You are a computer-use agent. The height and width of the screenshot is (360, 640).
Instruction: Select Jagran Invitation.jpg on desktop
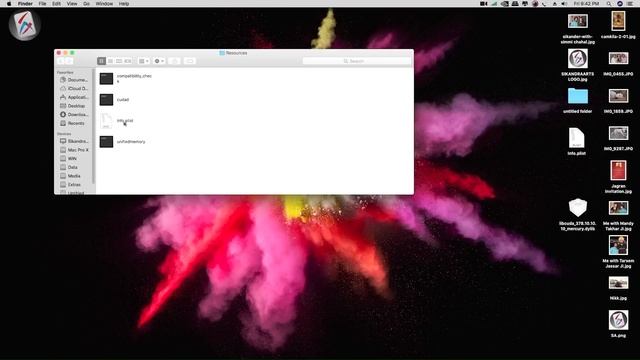tap(618, 171)
